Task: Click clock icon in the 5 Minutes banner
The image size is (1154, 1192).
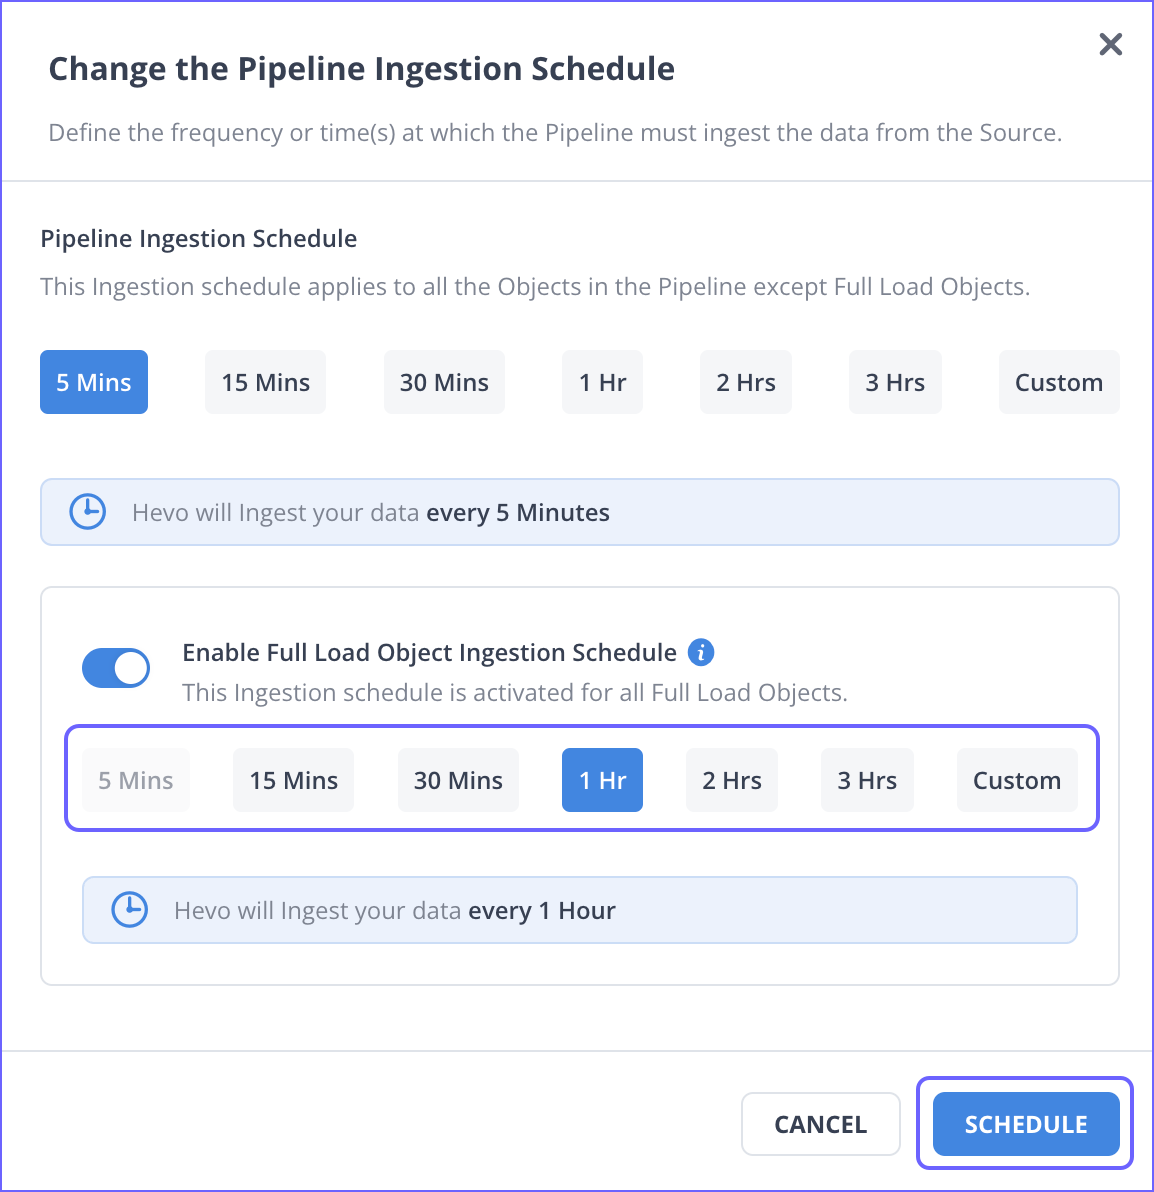Action: pyautogui.click(x=88, y=512)
